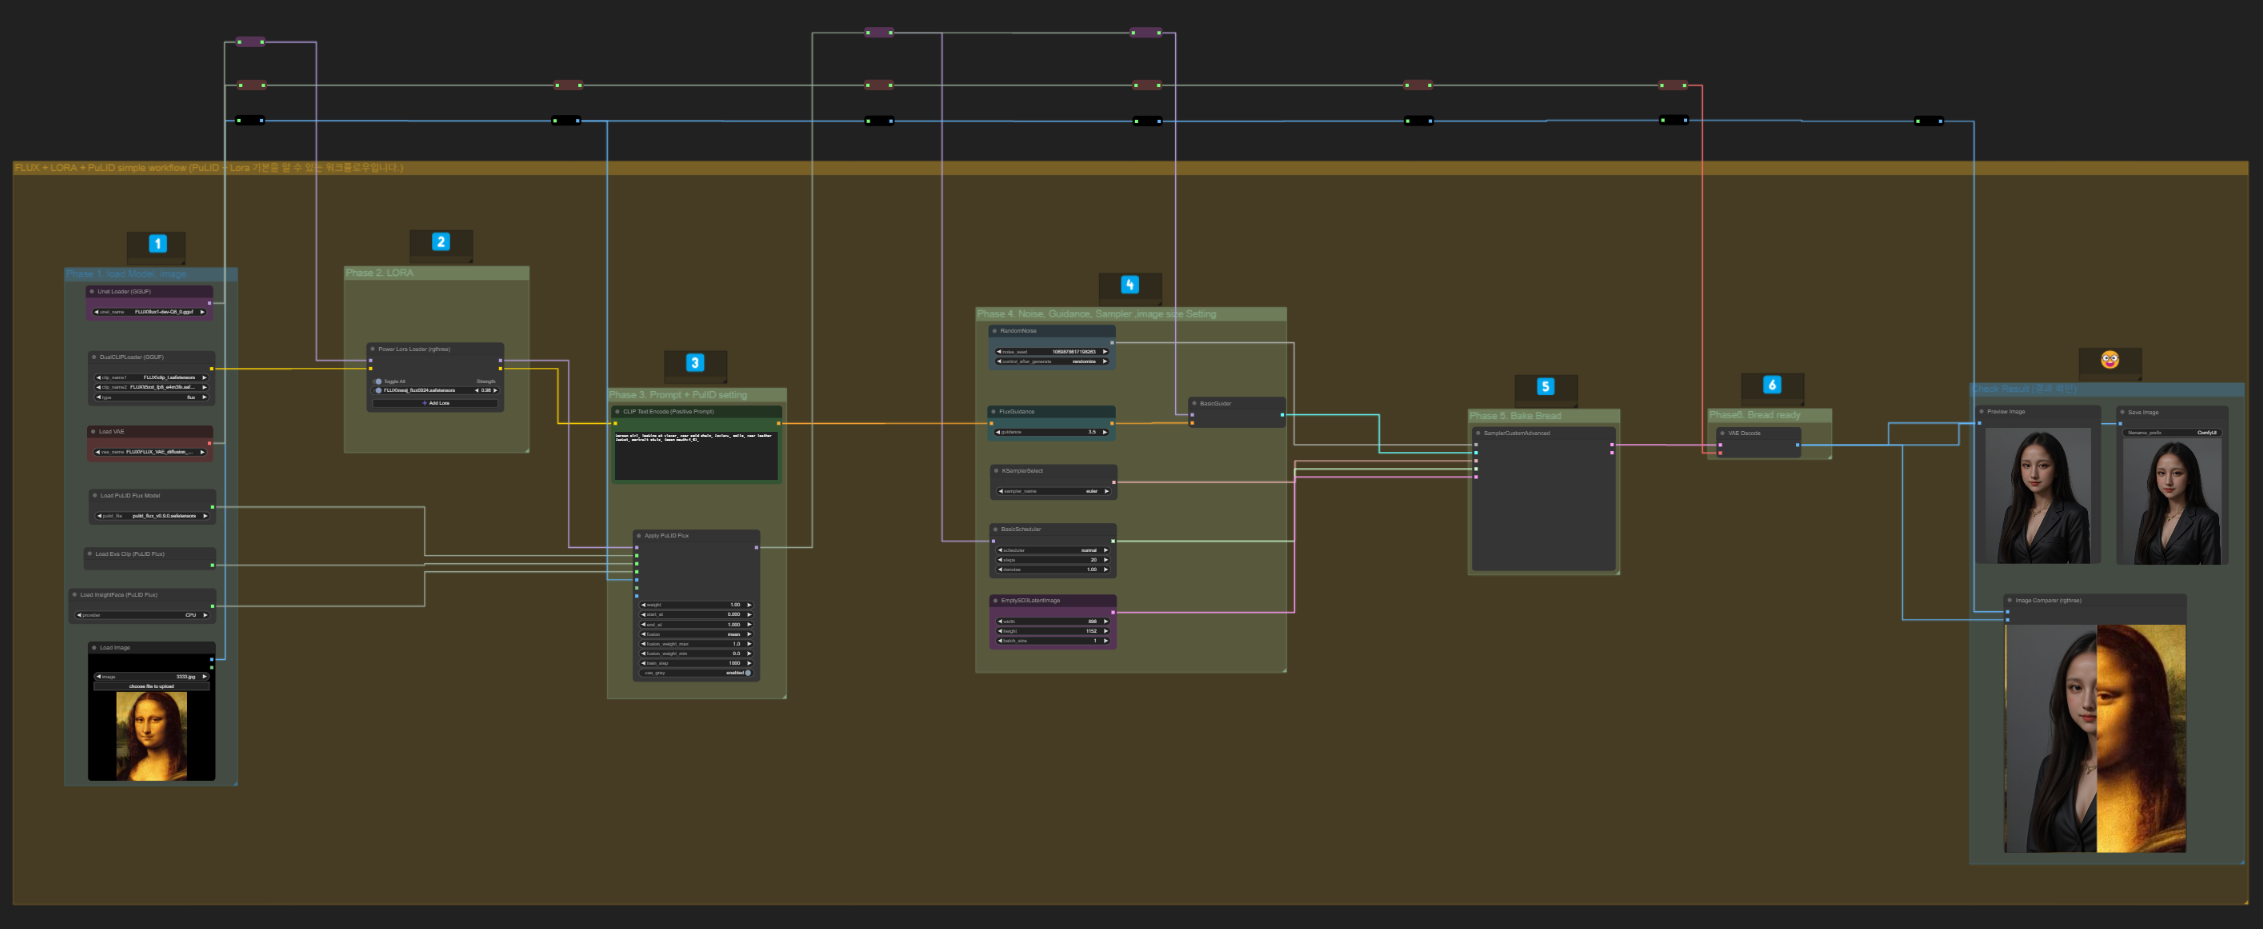Screen dimensions: 2263x929
Task: Open the vae_name dropdown in Load VAE
Action: coord(150,452)
